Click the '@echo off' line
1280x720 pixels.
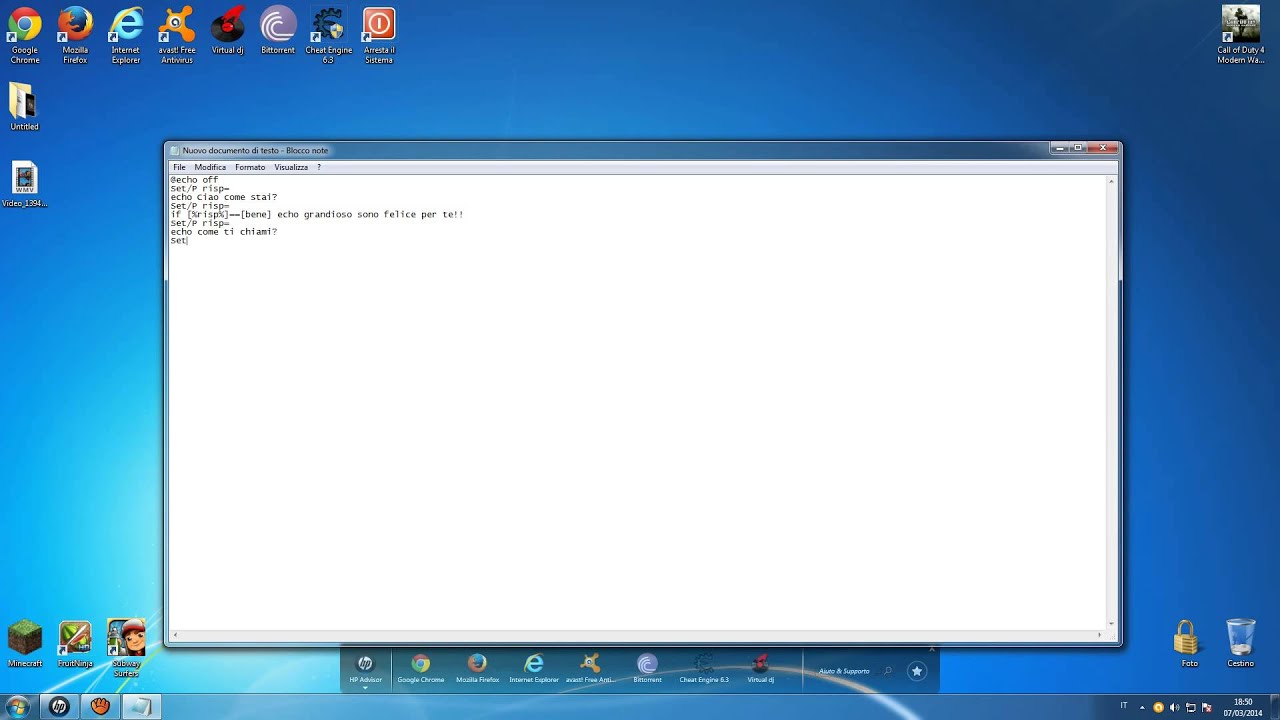(x=194, y=180)
